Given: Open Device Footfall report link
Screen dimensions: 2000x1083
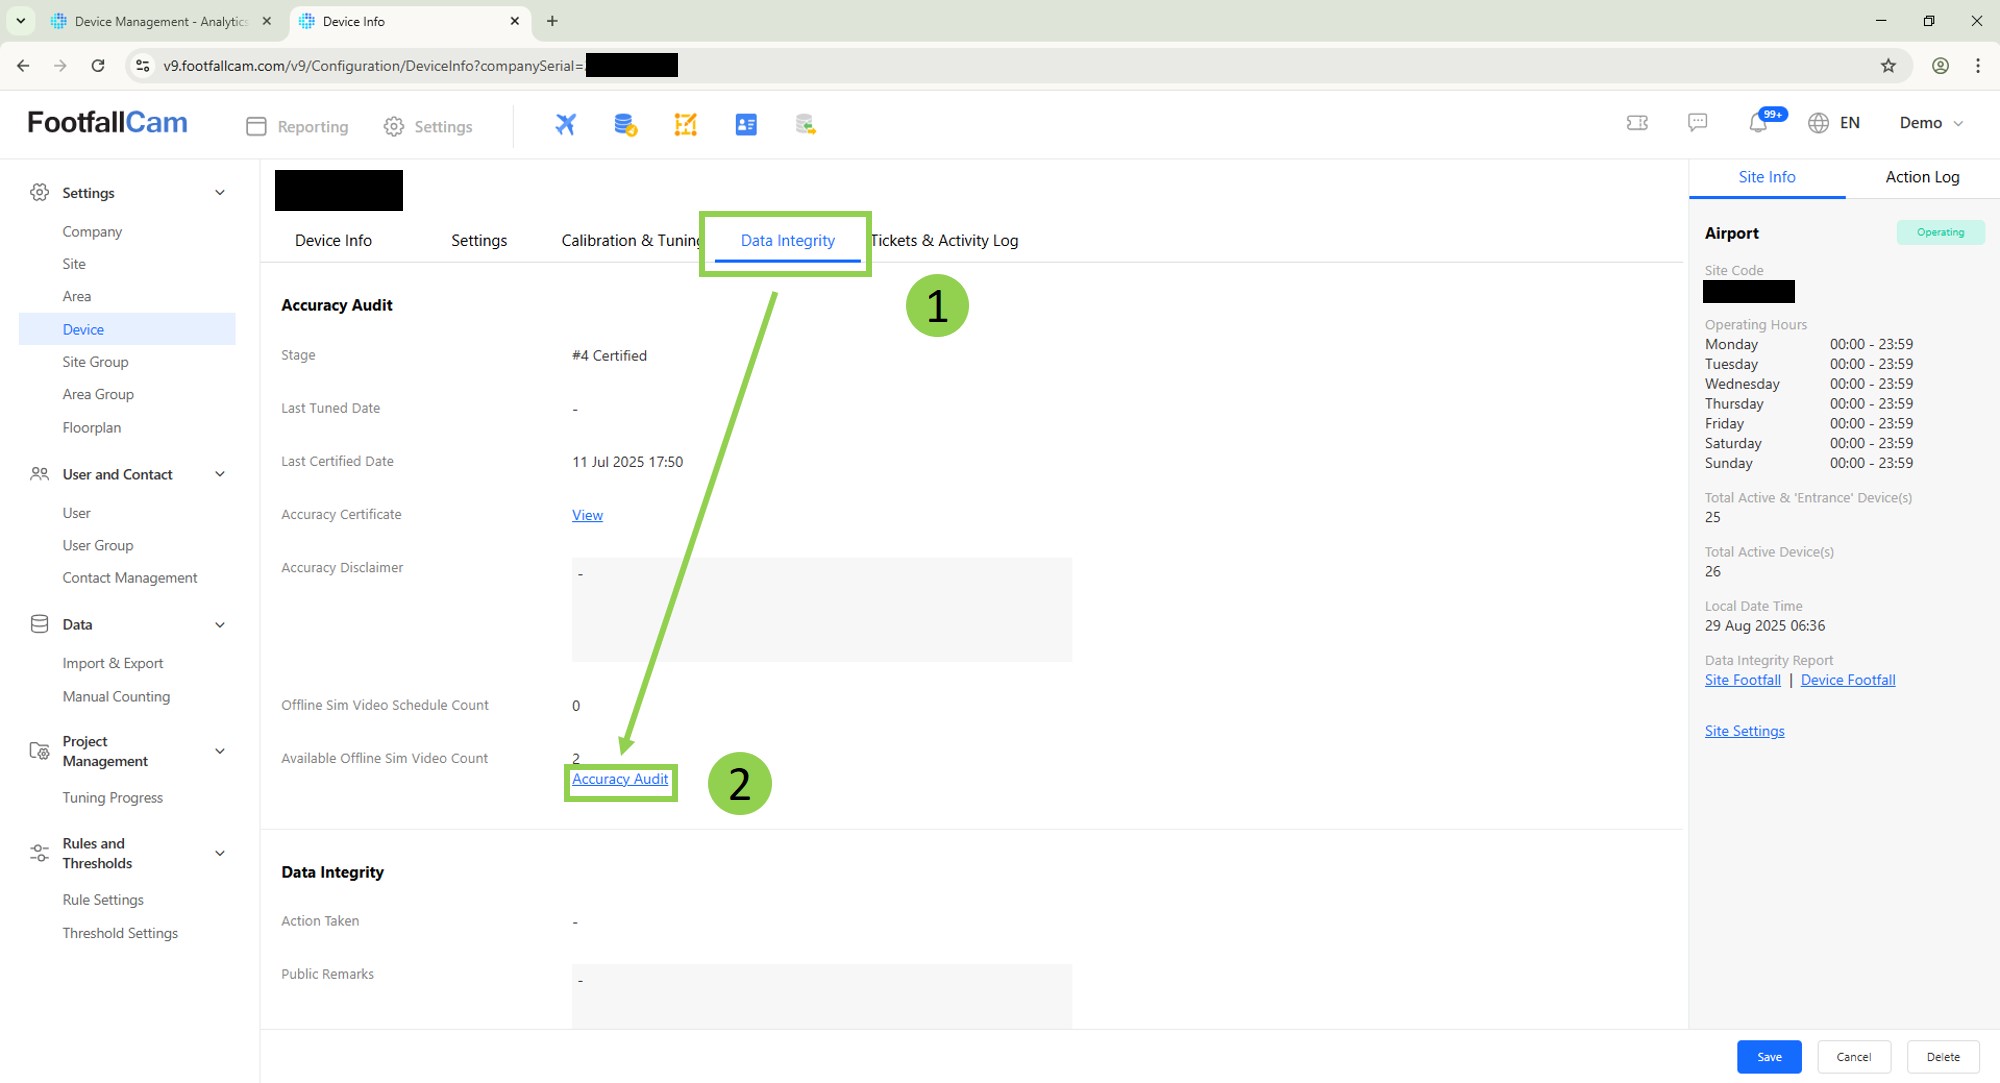Looking at the screenshot, I should [x=1848, y=680].
